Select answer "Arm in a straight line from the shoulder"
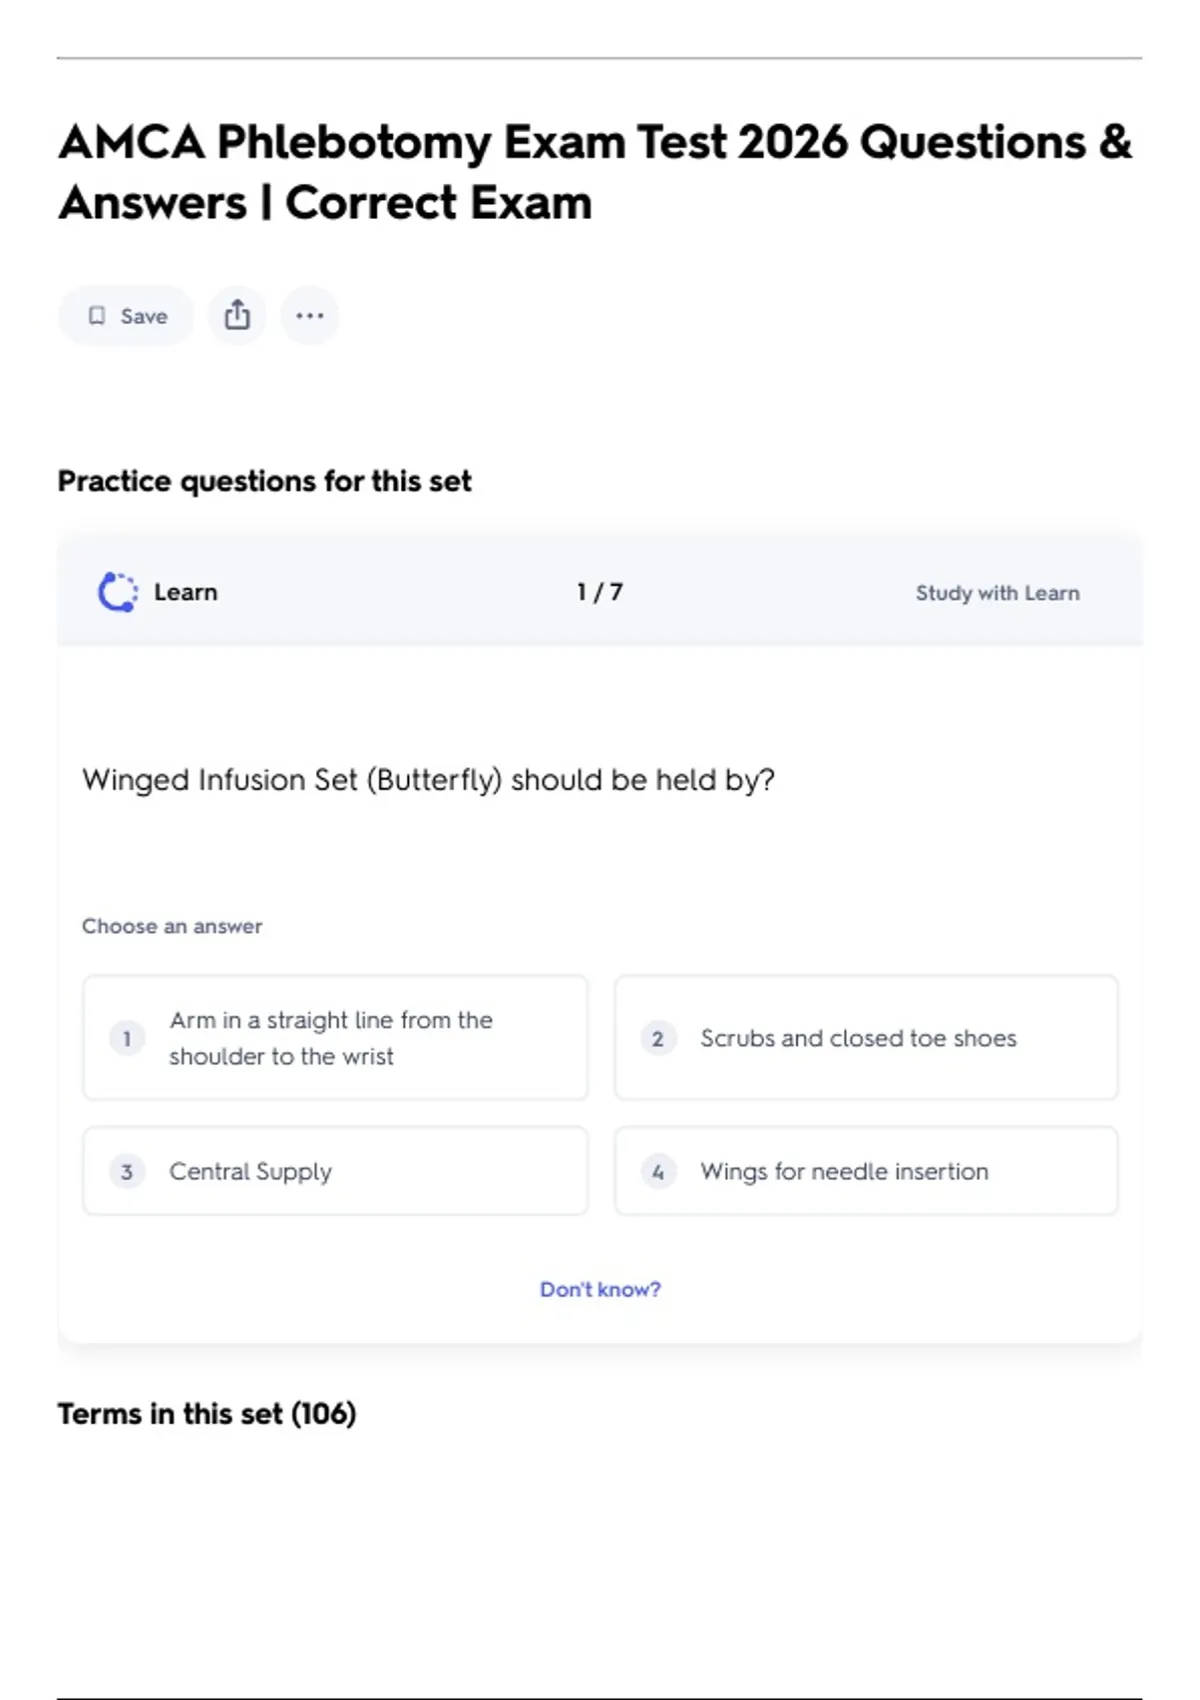 click(x=331, y=1038)
